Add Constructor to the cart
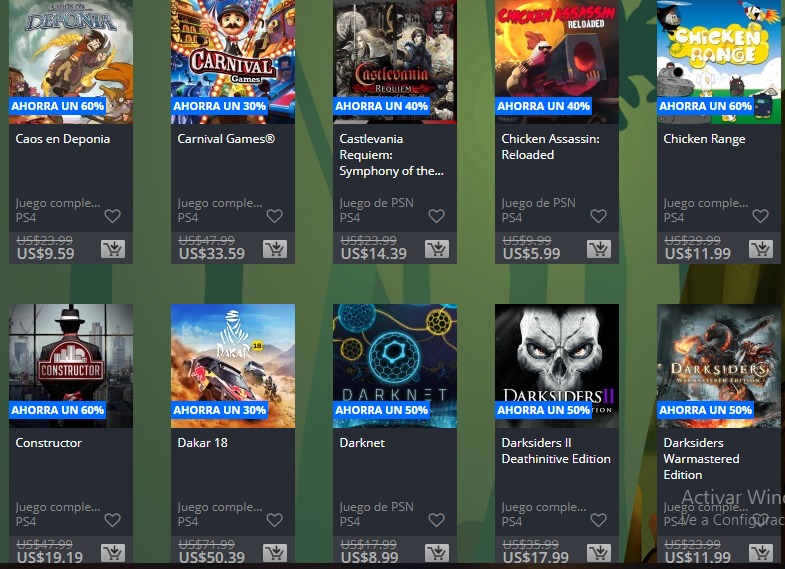This screenshot has height=569, width=785. tap(113, 552)
